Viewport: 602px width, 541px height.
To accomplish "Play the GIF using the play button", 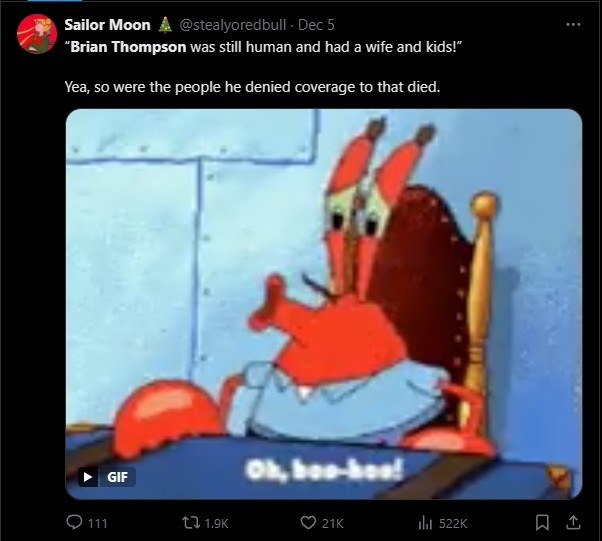I will tap(88, 477).
